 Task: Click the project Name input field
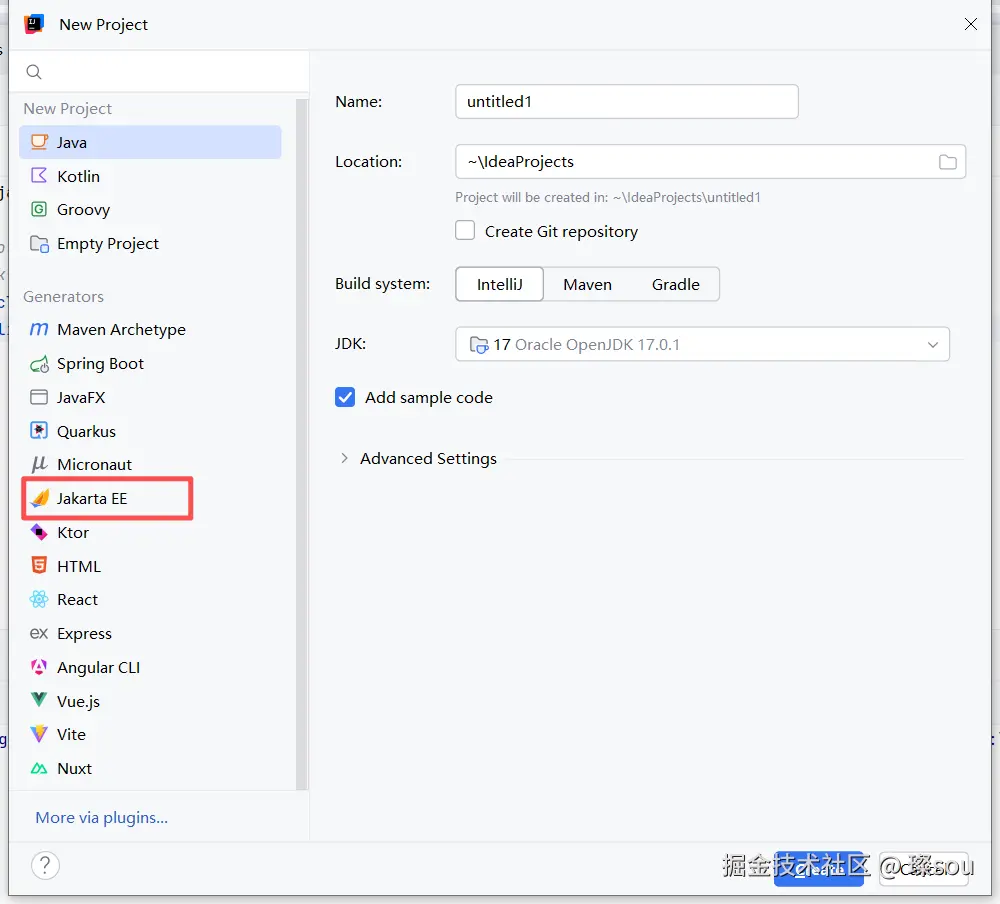click(x=626, y=102)
